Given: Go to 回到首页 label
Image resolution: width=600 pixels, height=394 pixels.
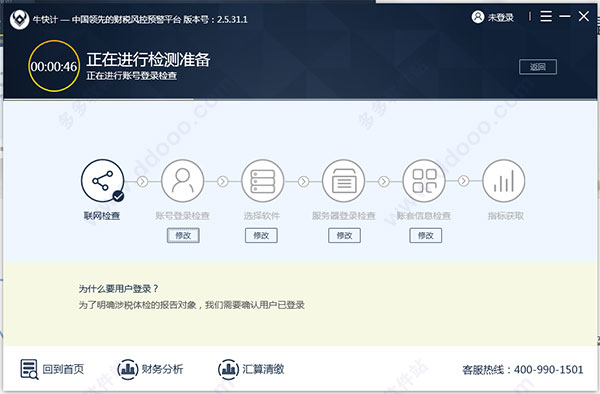Looking at the screenshot, I should pos(63,369).
